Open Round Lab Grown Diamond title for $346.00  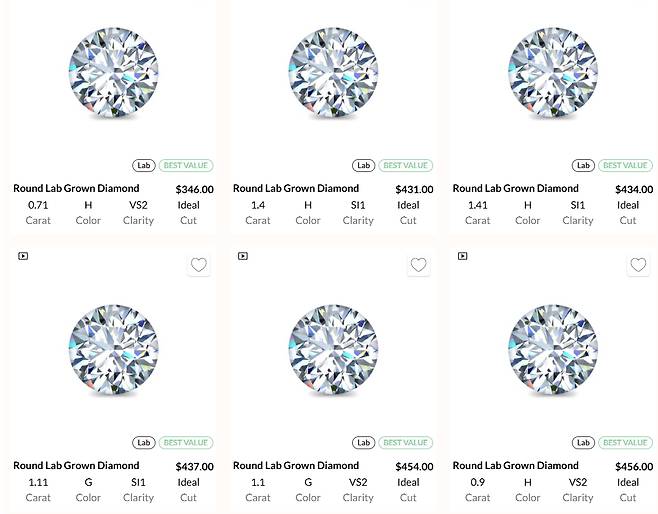coord(76,188)
